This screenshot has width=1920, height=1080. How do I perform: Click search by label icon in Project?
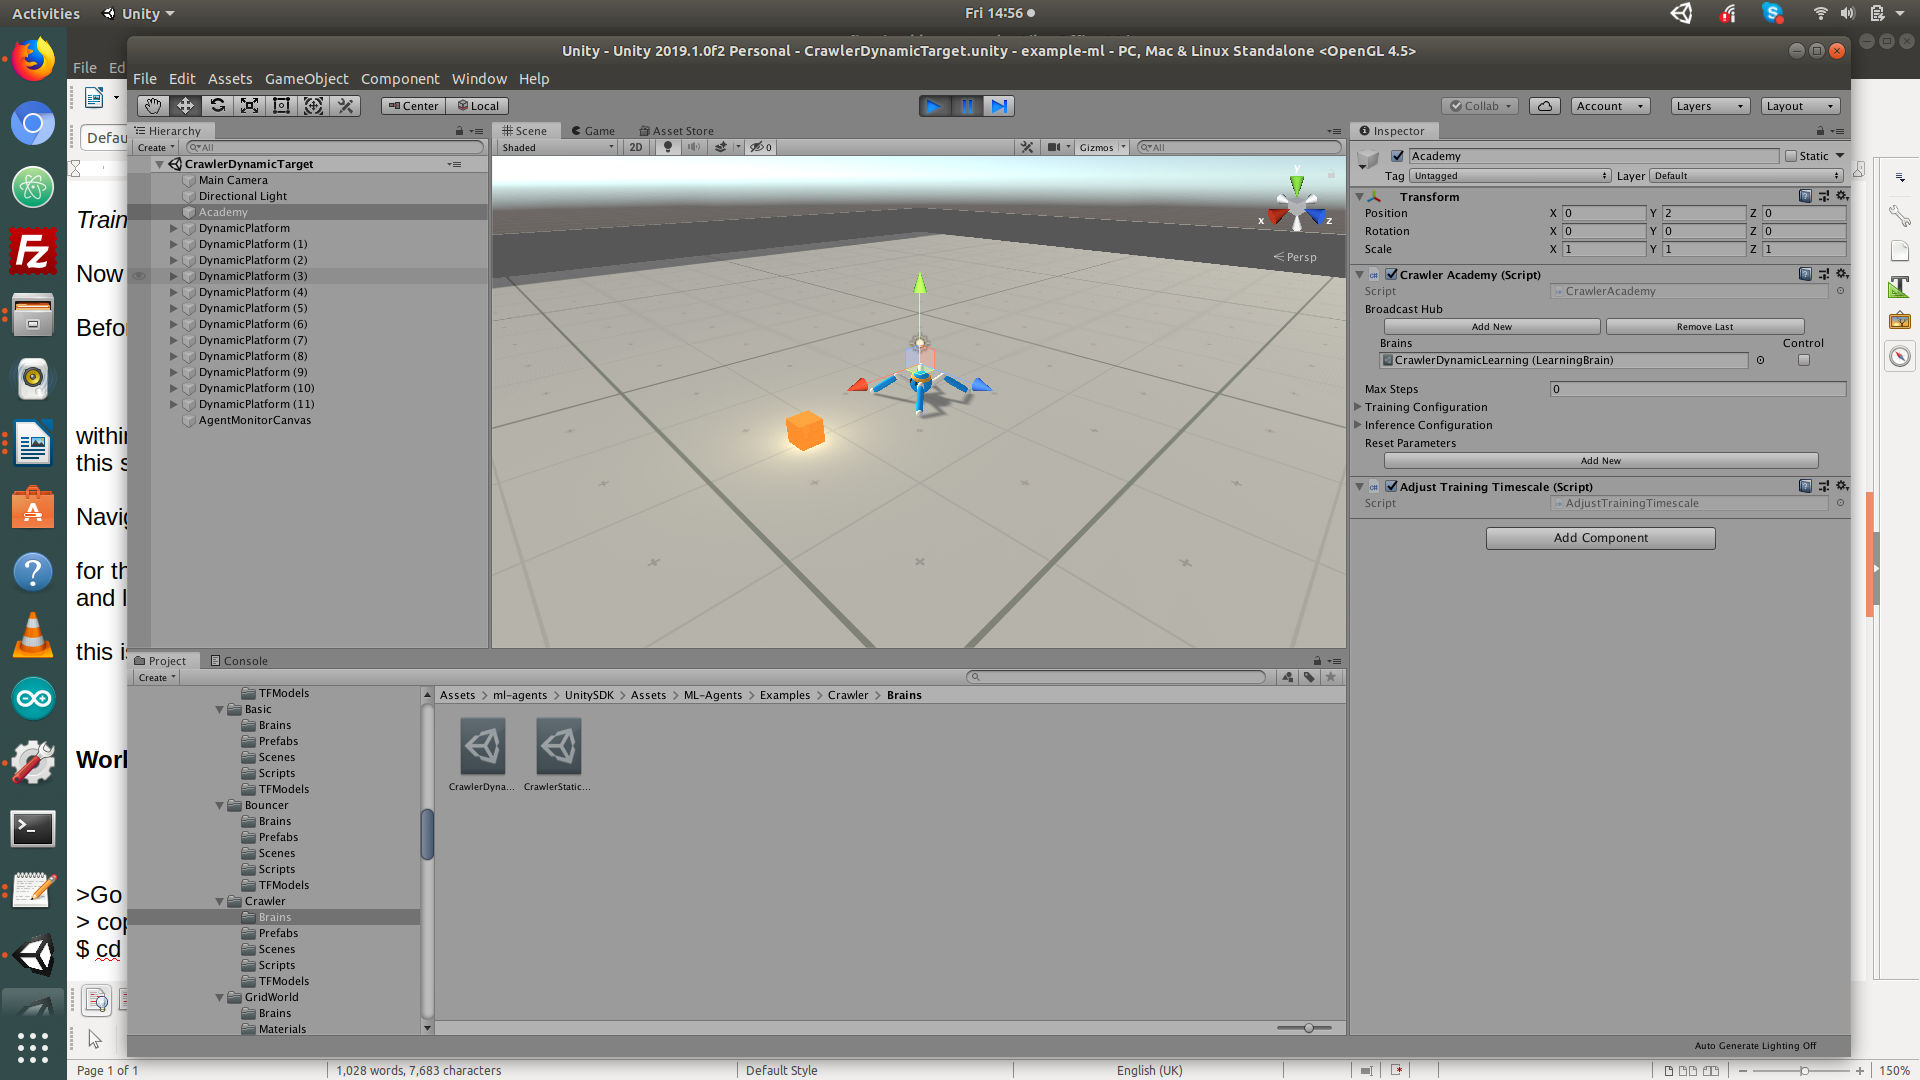[1309, 677]
